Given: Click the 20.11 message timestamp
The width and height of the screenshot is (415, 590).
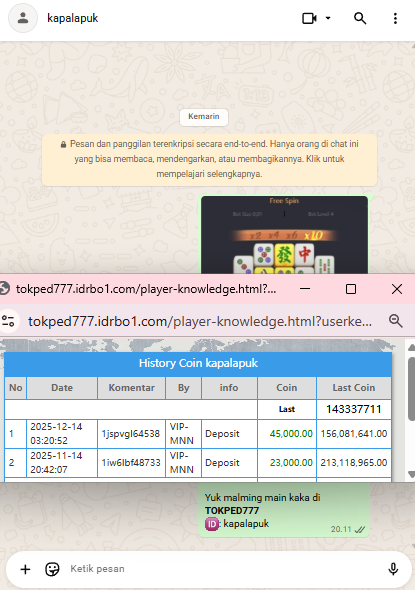Looking at the screenshot, I should click(341, 529).
